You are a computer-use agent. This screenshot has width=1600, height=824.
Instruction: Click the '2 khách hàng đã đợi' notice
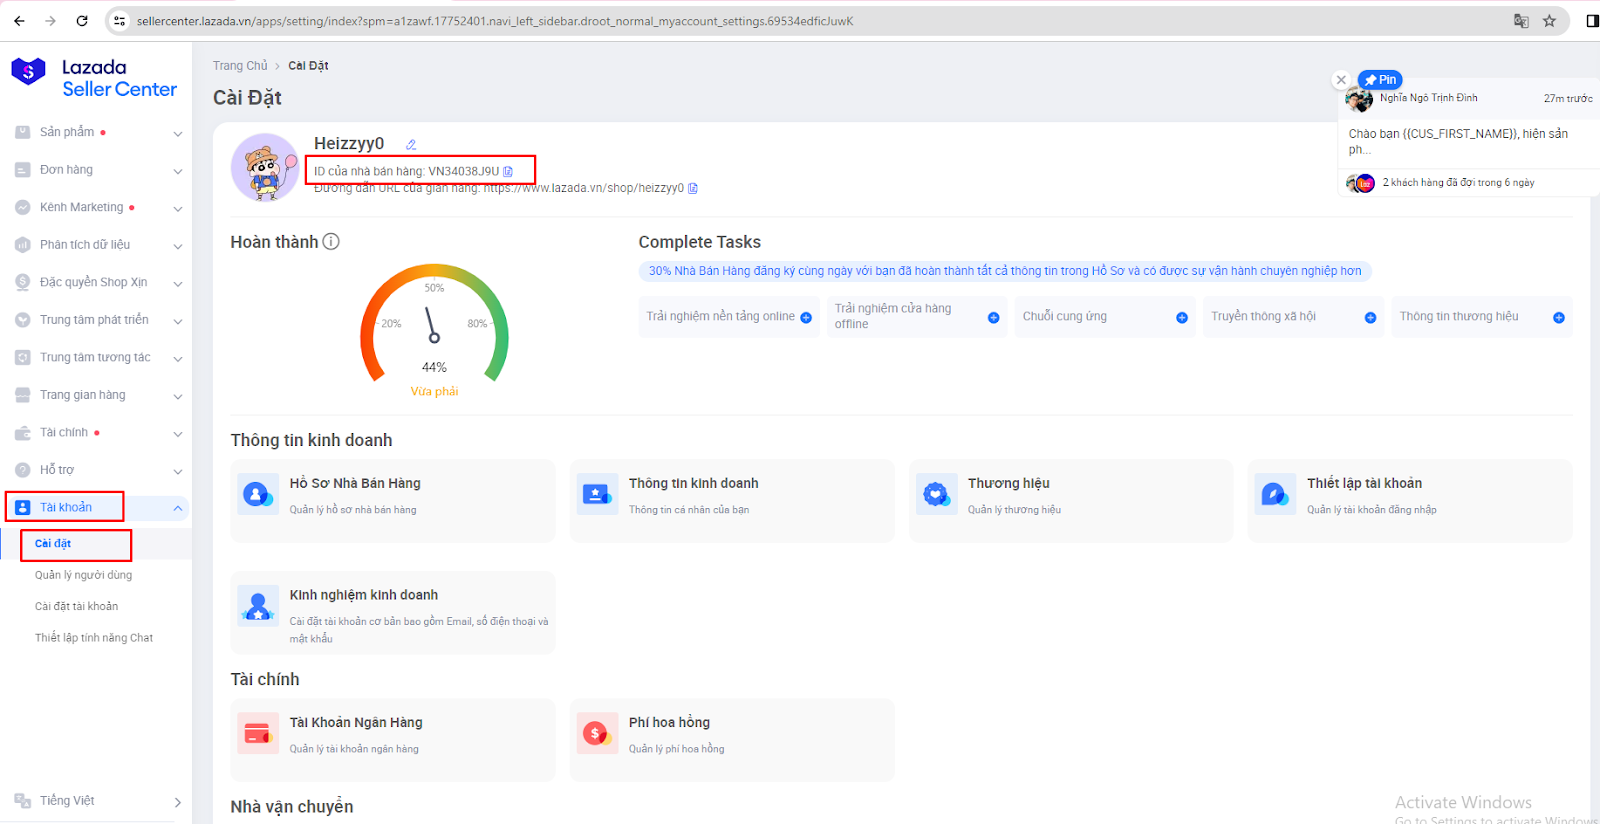(1458, 183)
